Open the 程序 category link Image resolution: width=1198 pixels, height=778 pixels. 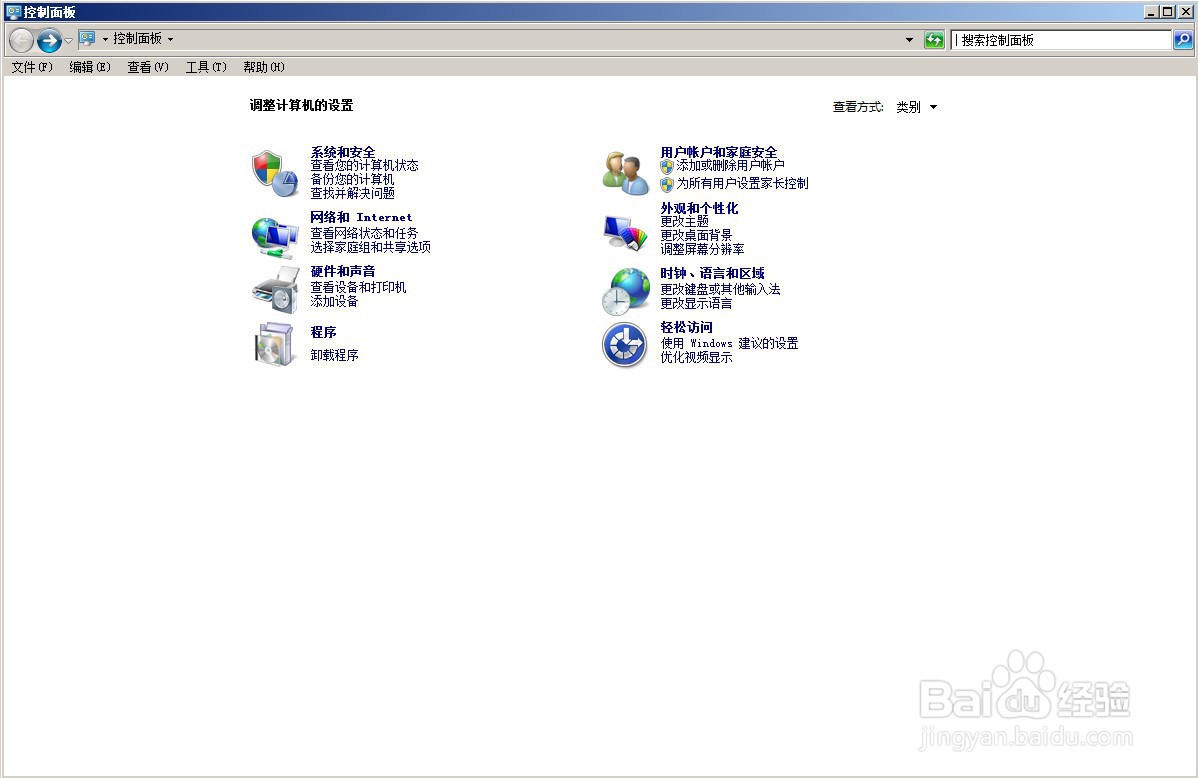(323, 332)
